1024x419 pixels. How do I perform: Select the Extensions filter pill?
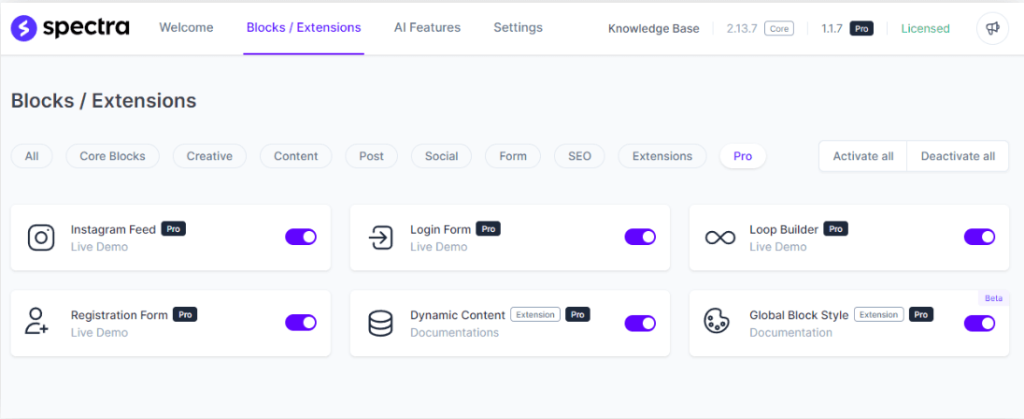pos(662,156)
